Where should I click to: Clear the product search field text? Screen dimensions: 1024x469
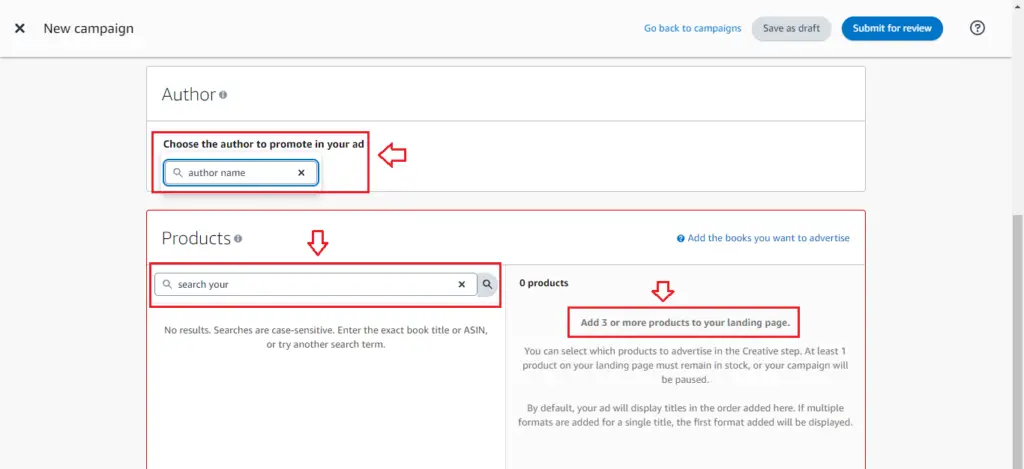[x=462, y=284]
